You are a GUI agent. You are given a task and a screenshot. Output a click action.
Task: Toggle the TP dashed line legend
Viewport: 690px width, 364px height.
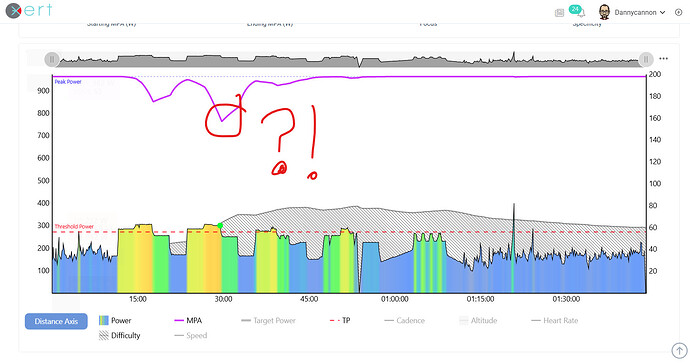point(340,320)
